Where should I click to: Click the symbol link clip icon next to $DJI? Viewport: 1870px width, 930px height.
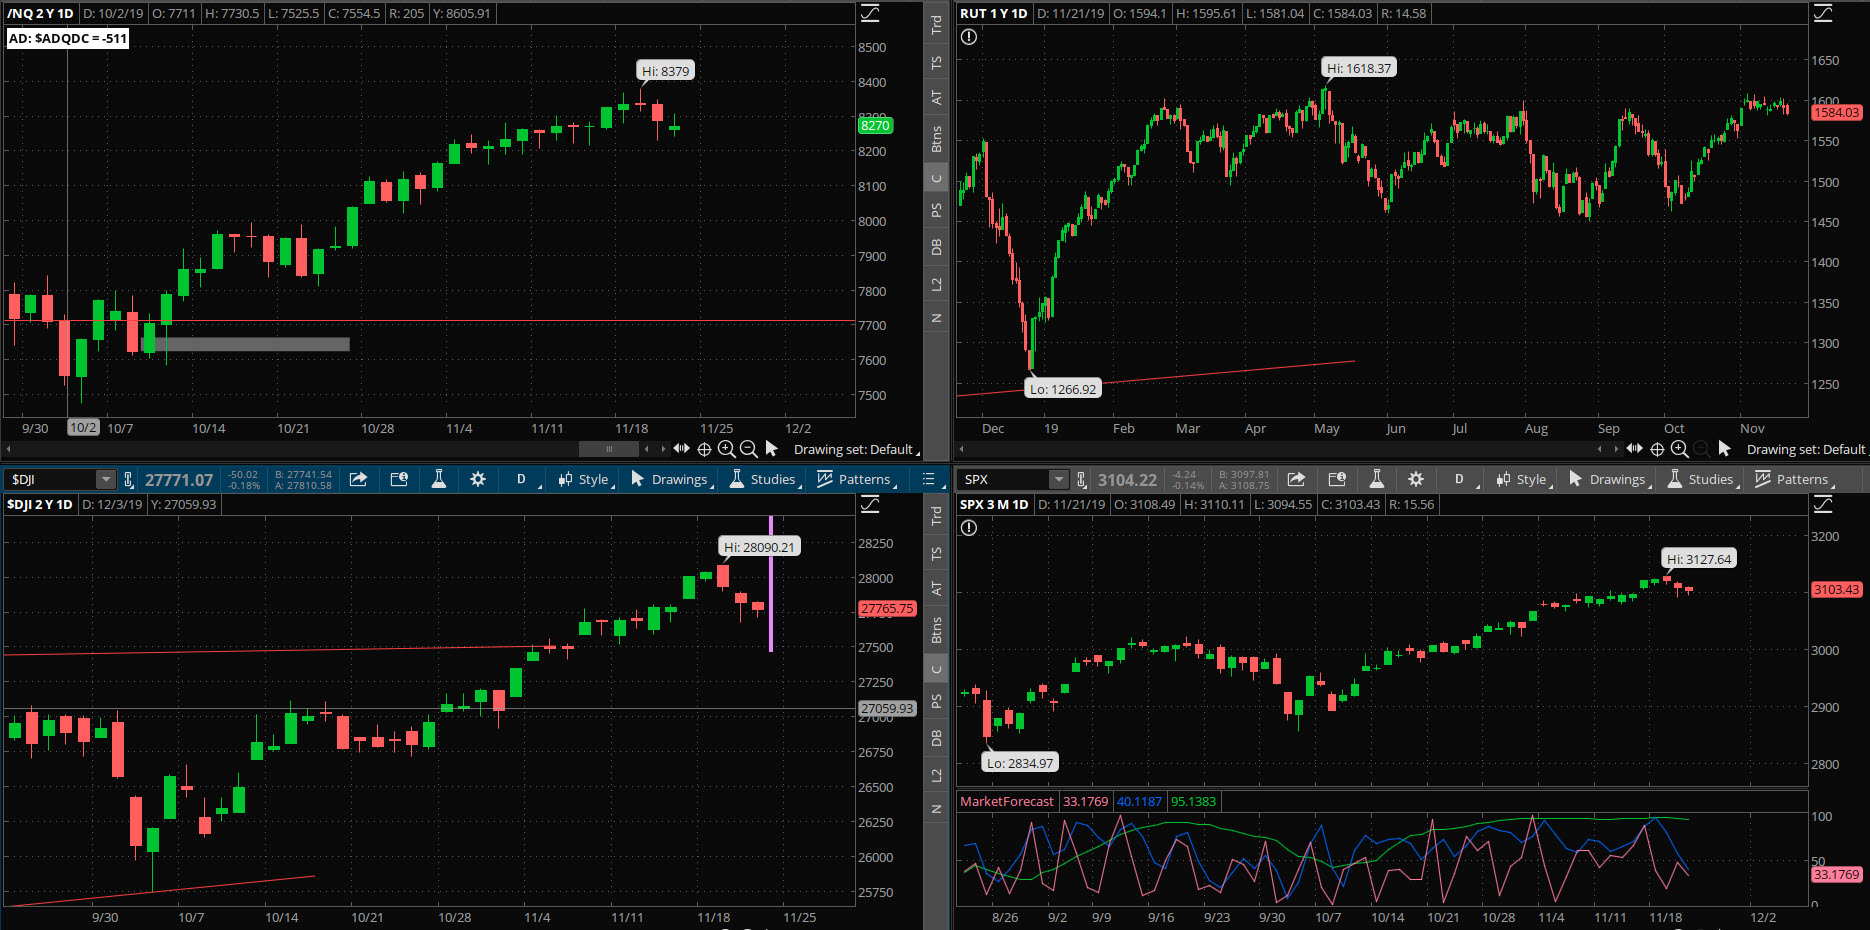[x=128, y=480]
